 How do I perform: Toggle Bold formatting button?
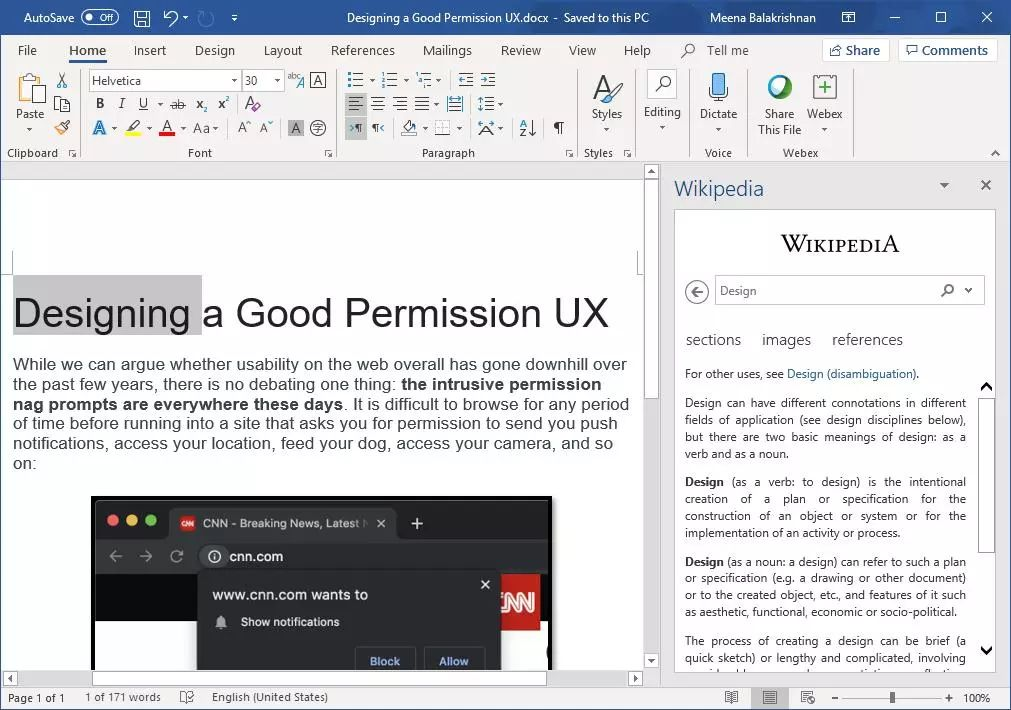100,104
